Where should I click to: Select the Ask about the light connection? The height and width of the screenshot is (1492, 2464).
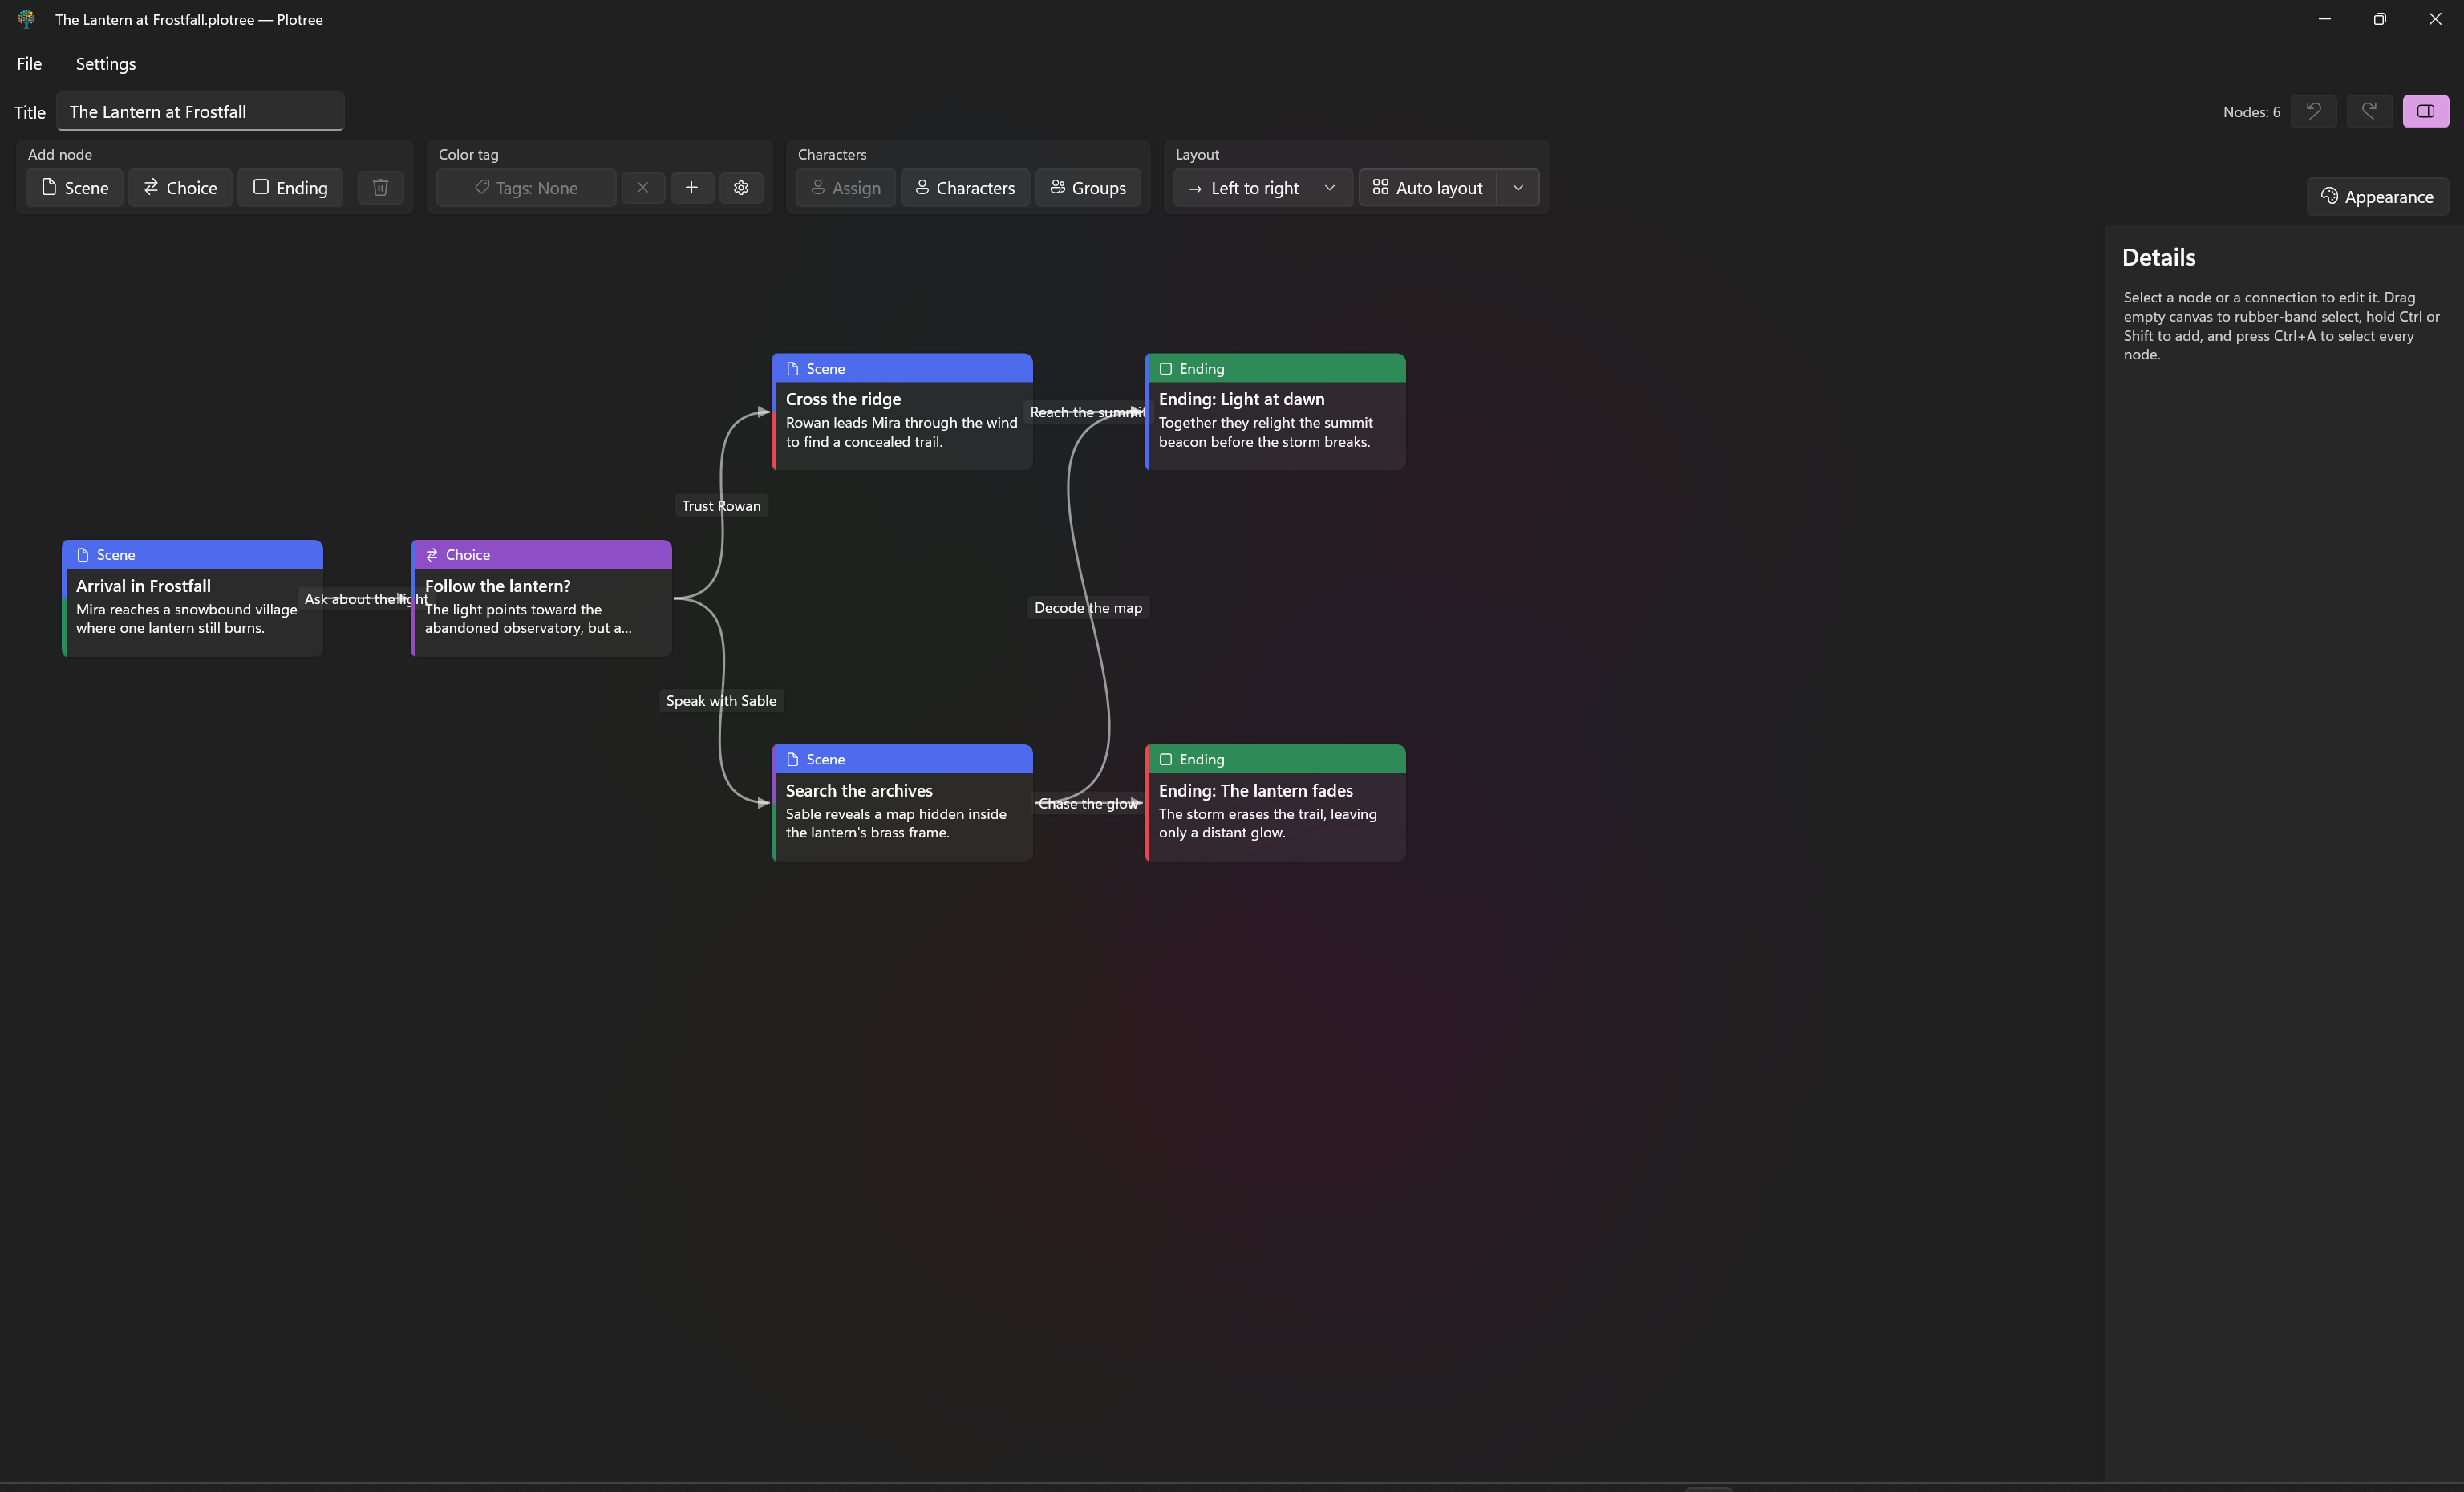[366, 599]
